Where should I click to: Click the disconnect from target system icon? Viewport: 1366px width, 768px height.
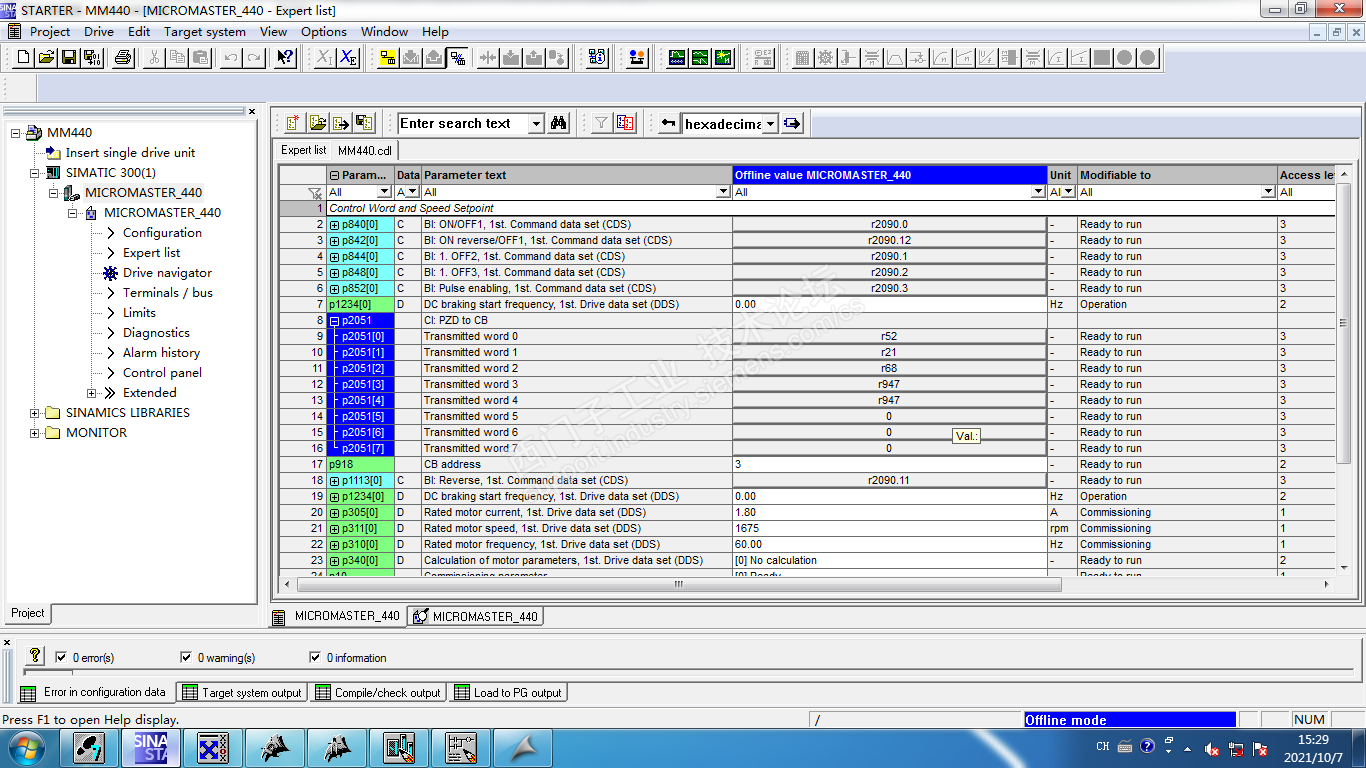[457, 58]
